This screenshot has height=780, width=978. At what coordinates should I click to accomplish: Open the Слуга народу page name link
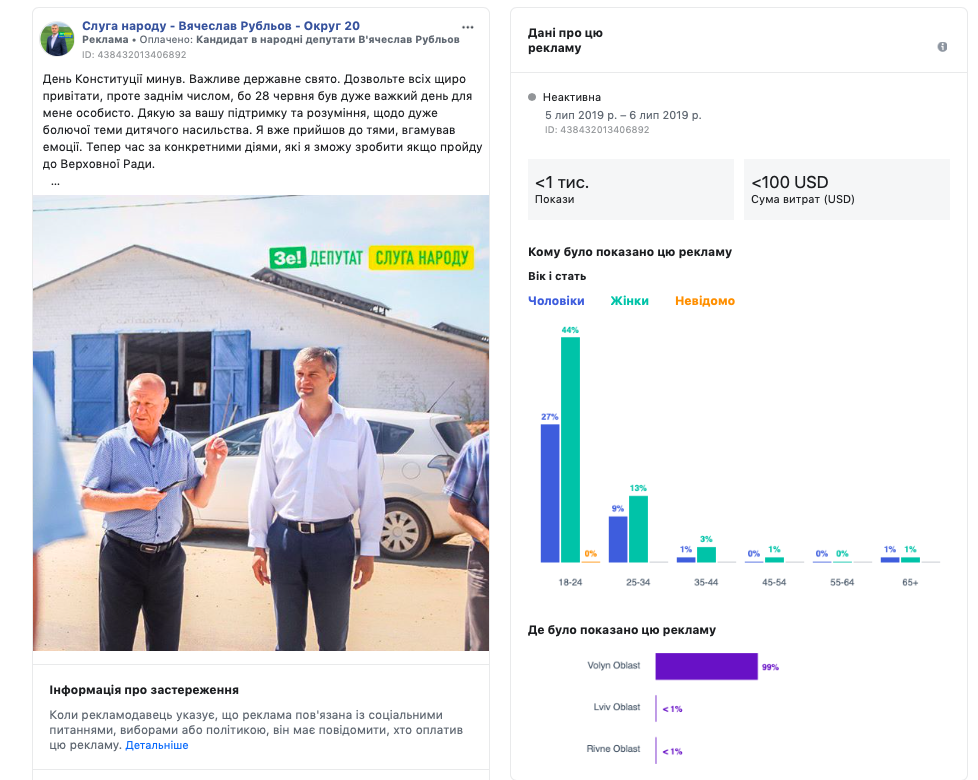(221, 26)
